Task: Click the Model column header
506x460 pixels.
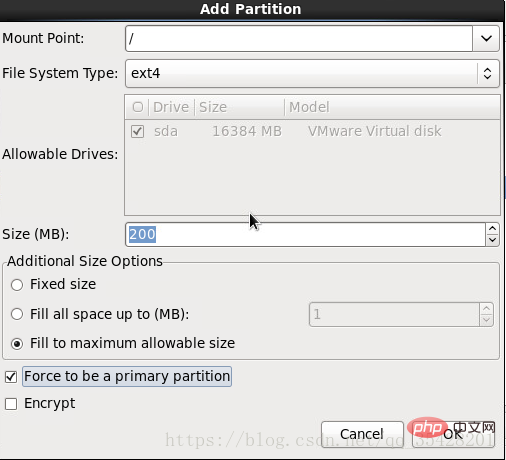Action: 392,107
